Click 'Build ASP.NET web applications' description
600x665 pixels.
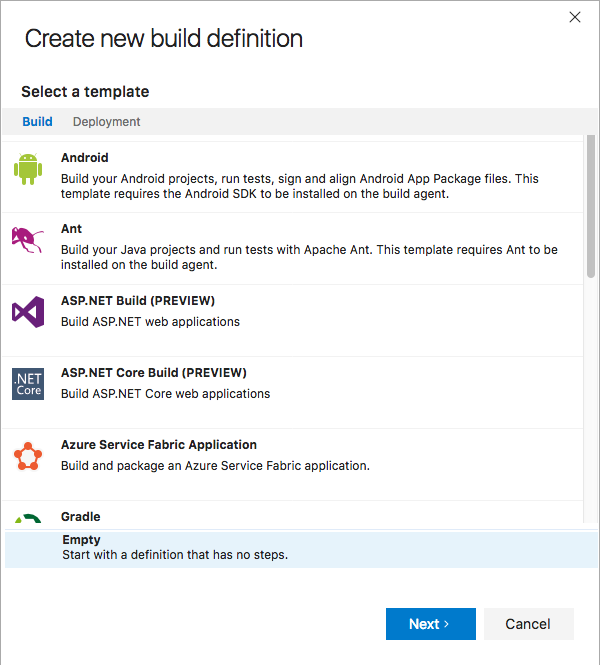pyautogui.click(x=150, y=322)
